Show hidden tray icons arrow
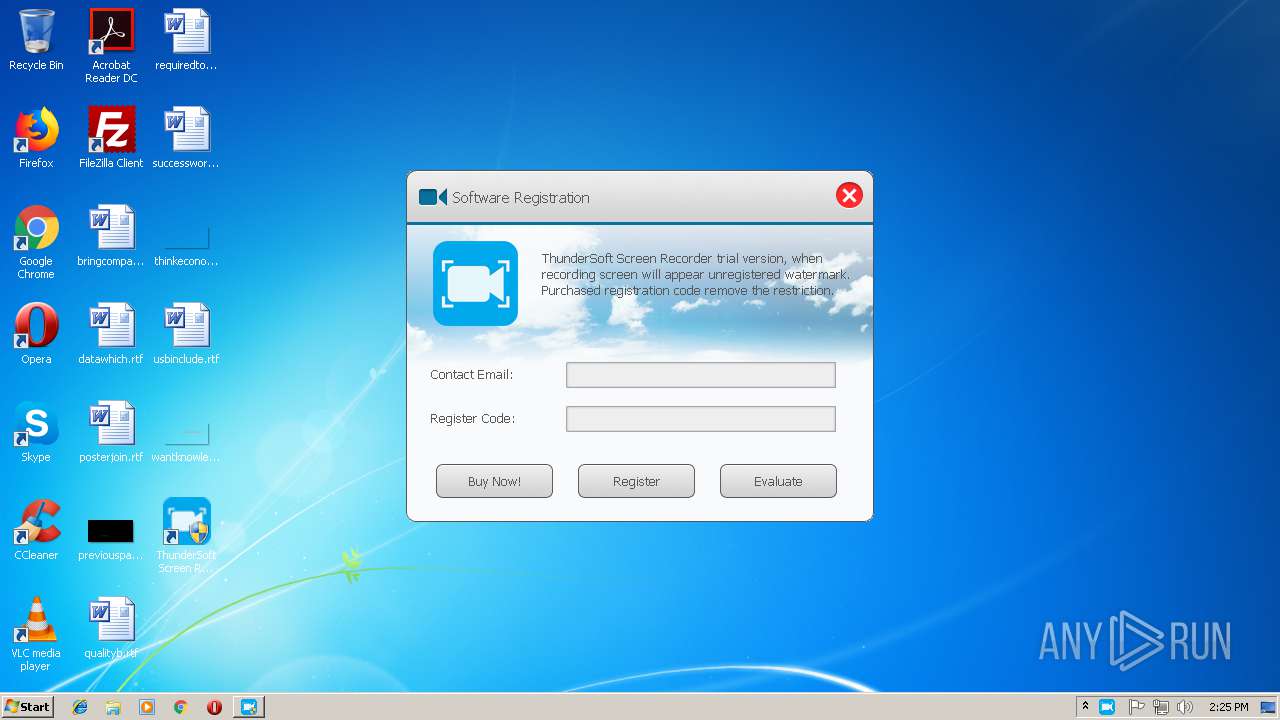This screenshot has width=1280, height=720. coord(1085,707)
